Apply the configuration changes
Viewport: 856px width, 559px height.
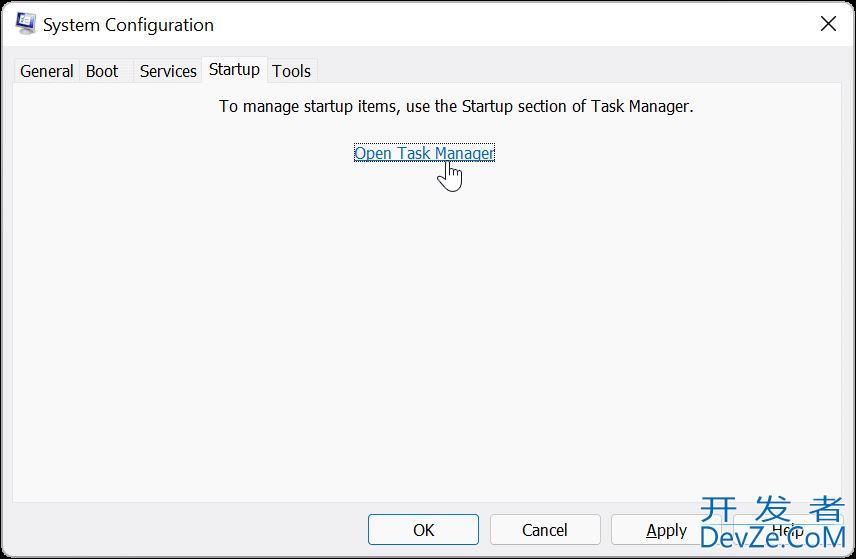(x=666, y=530)
